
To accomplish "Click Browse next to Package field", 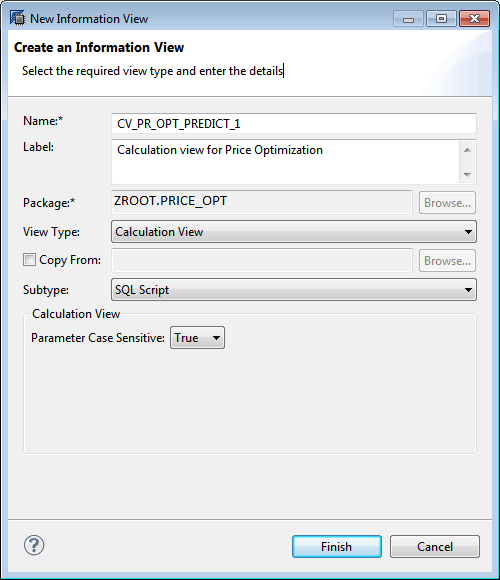I will pyautogui.click(x=447, y=203).
